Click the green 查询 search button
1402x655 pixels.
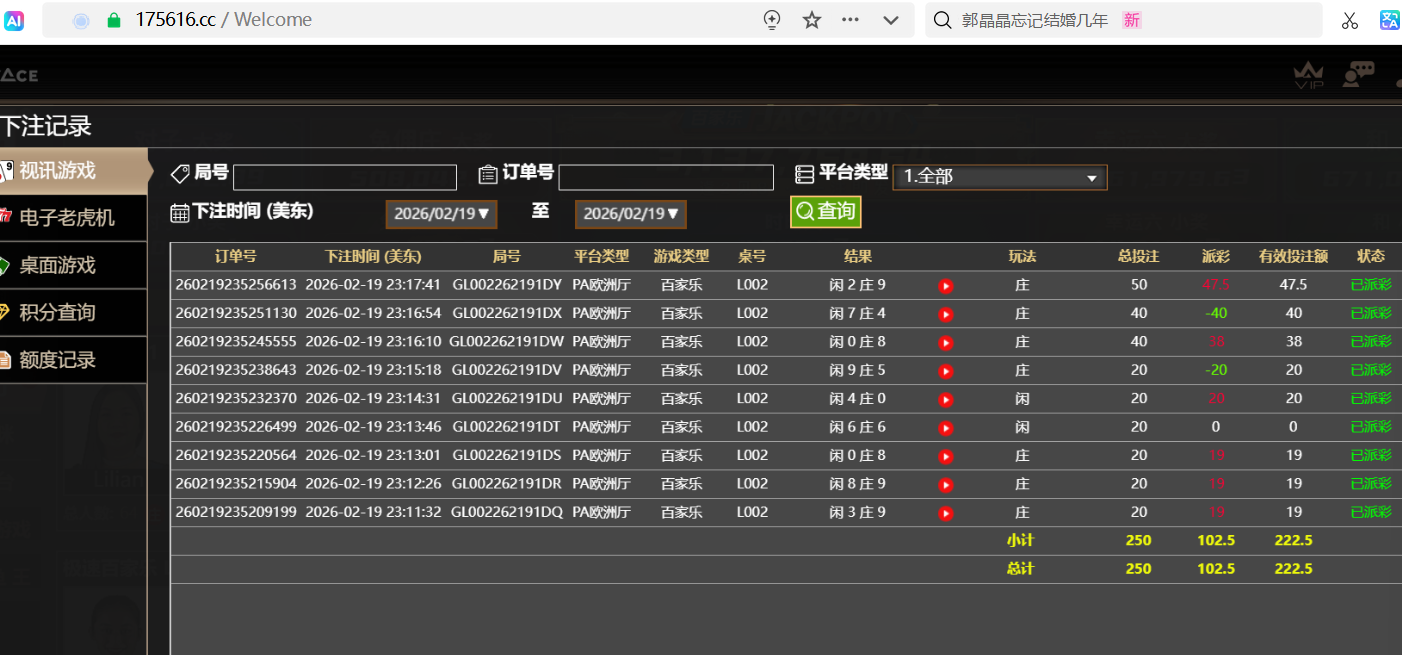pyautogui.click(x=825, y=211)
